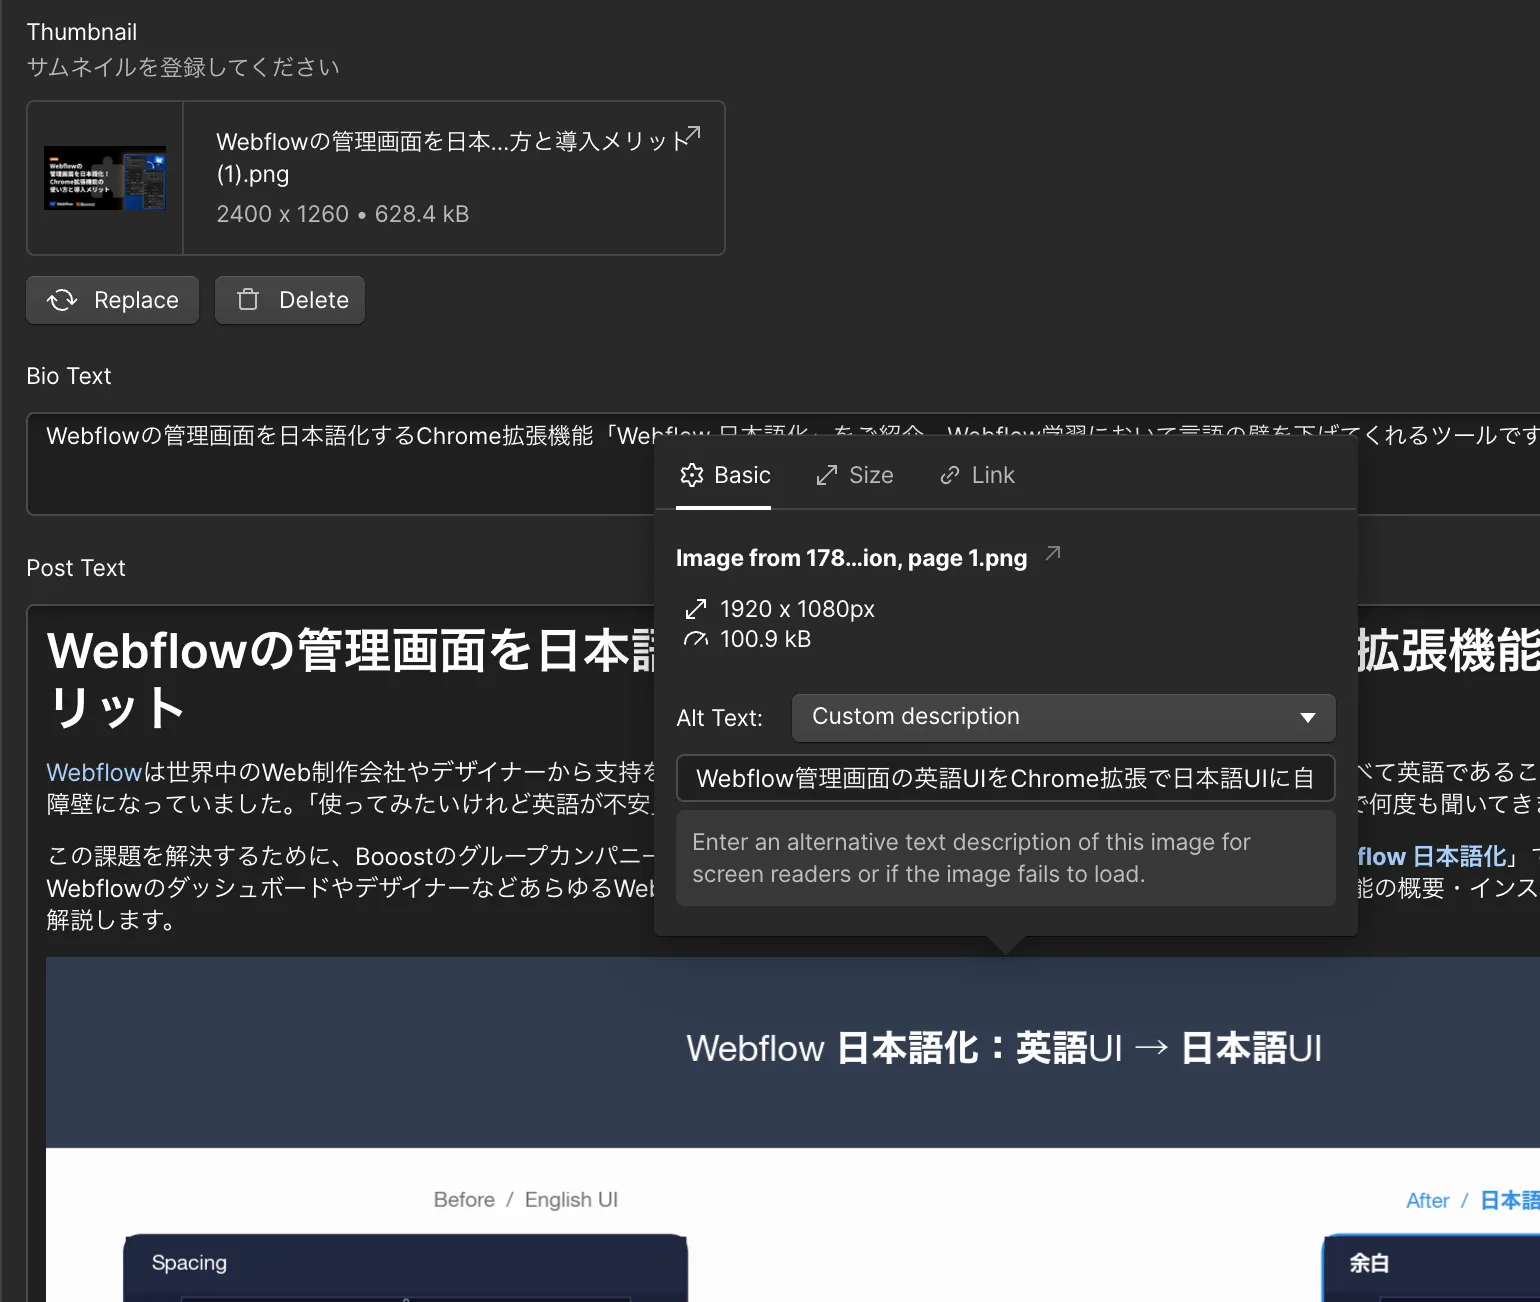
Task: Click the Size resize-arrows icon
Action: pyautogui.click(x=827, y=475)
